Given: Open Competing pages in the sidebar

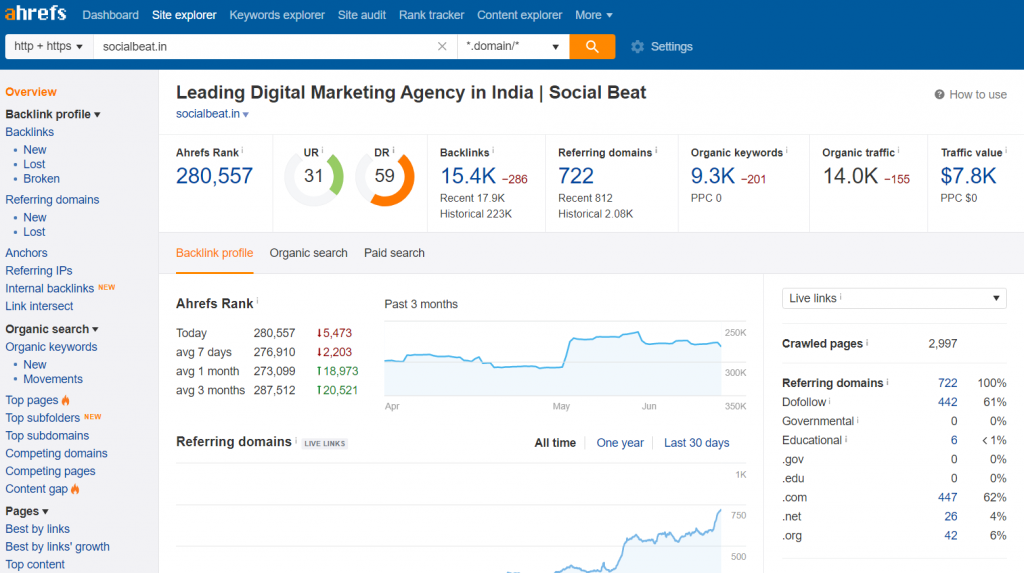Looking at the screenshot, I should click(50, 471).
